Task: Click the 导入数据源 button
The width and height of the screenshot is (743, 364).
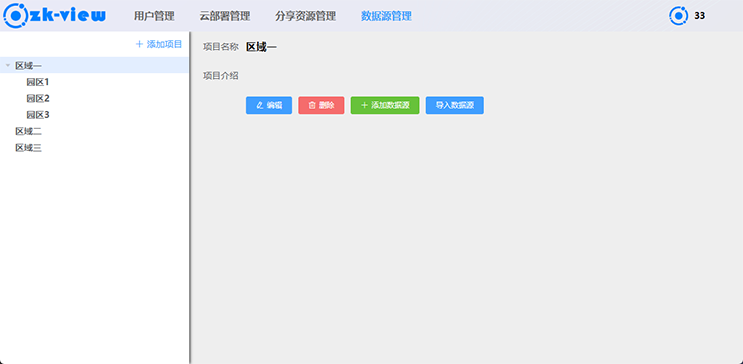Action: point(454,105)
